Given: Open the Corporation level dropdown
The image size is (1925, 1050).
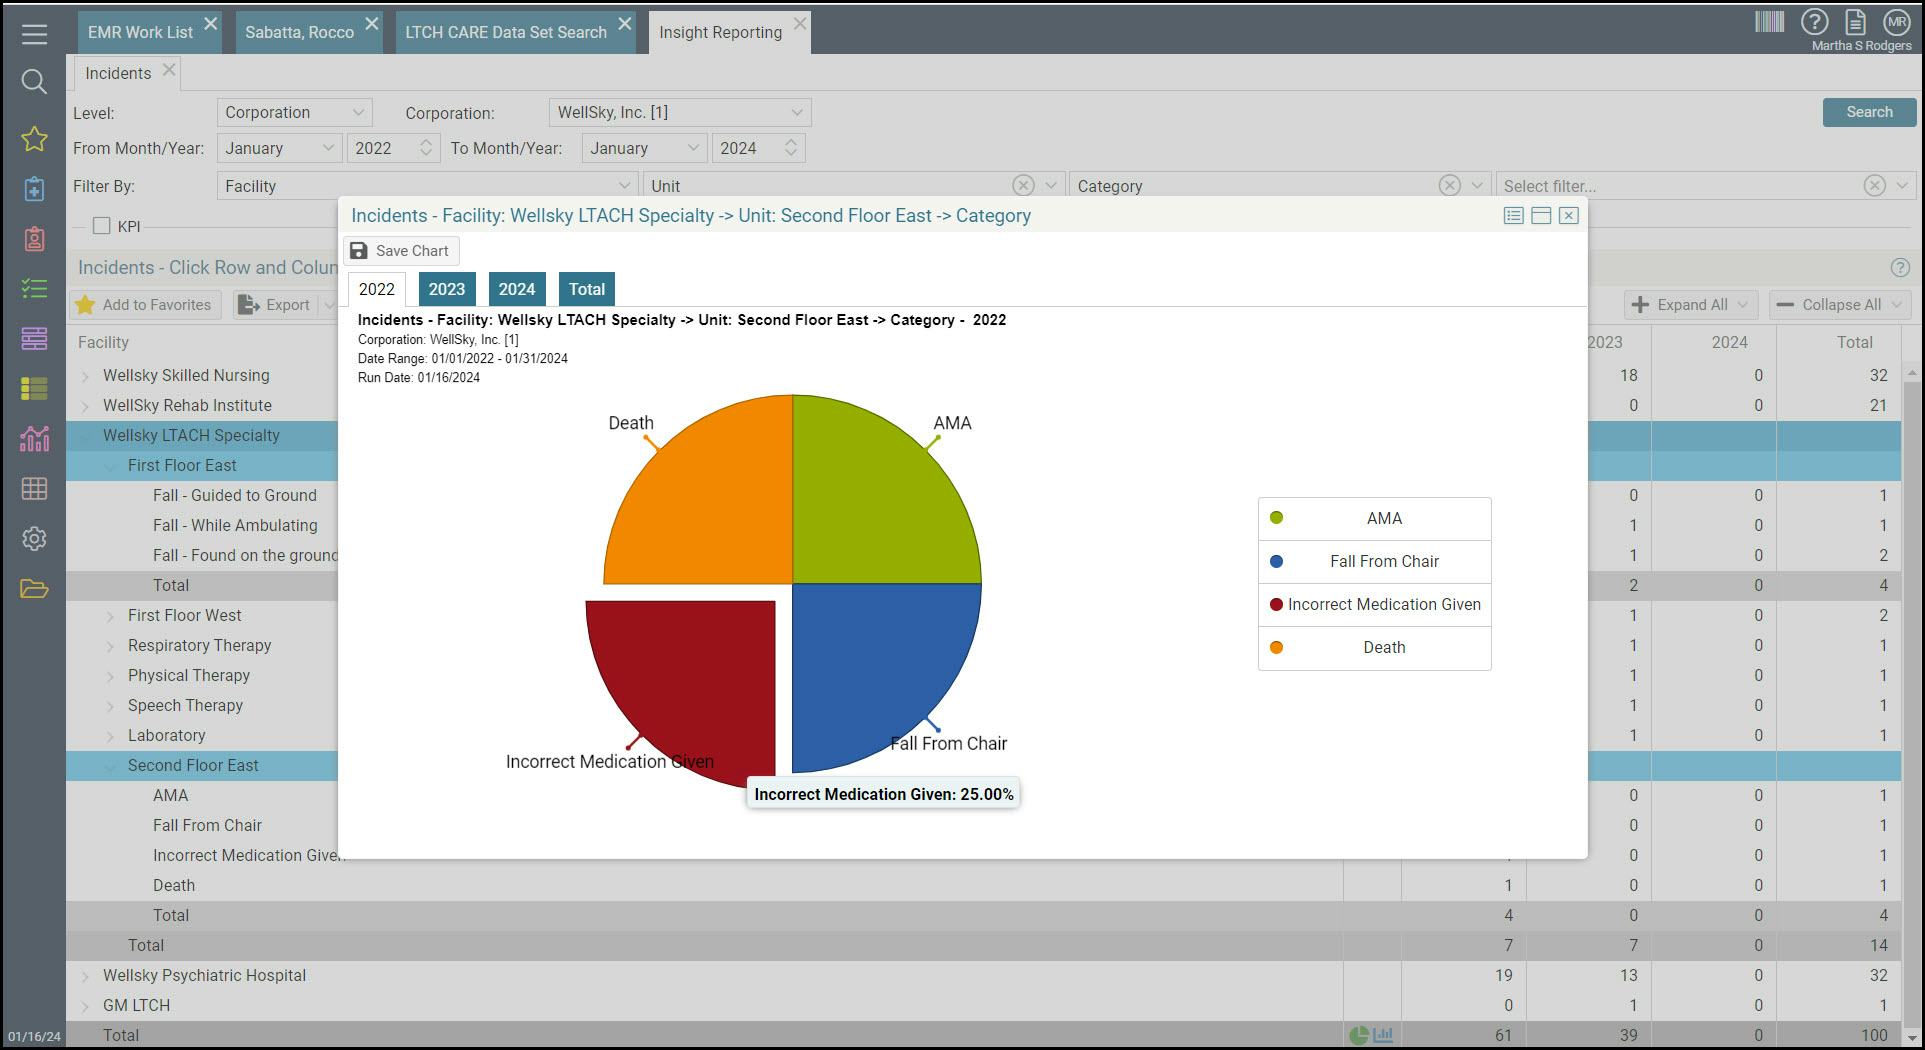Looking at the screenshot, I should [x=293, y=112].
